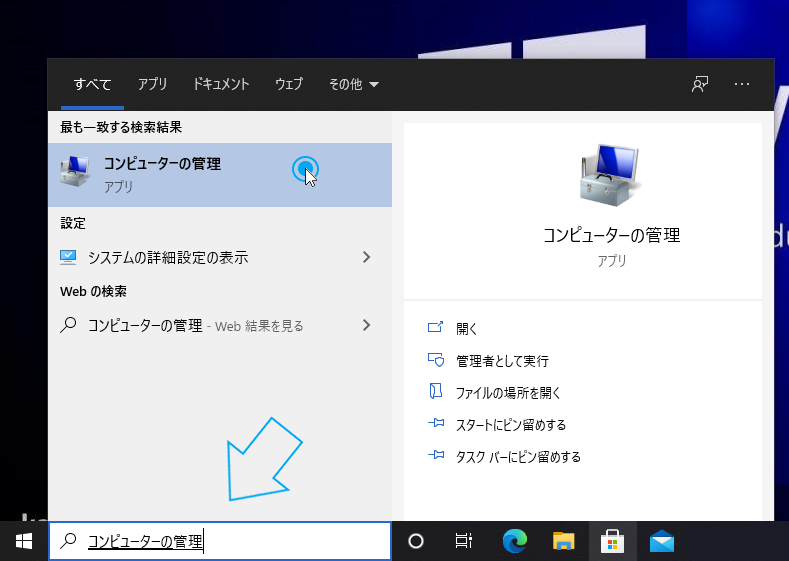
Task: Click the monitor icon beside システムの詳細設定の表示
Action: (68, 257)
